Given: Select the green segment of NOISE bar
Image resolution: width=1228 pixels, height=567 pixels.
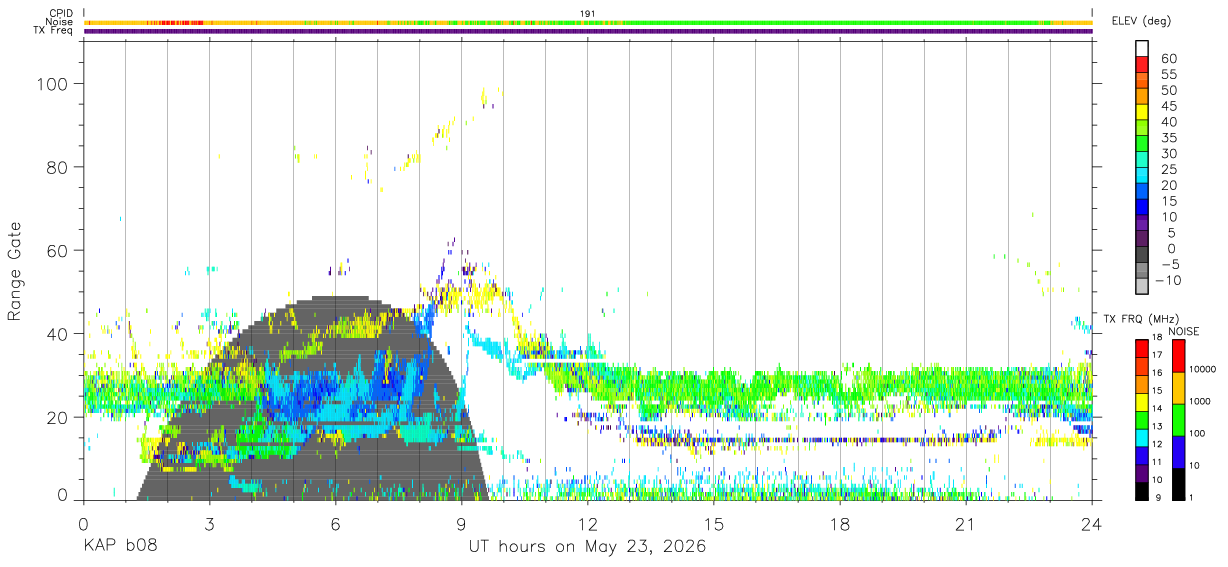Looking at the screenshot, I should click(x=1178, y=418).
